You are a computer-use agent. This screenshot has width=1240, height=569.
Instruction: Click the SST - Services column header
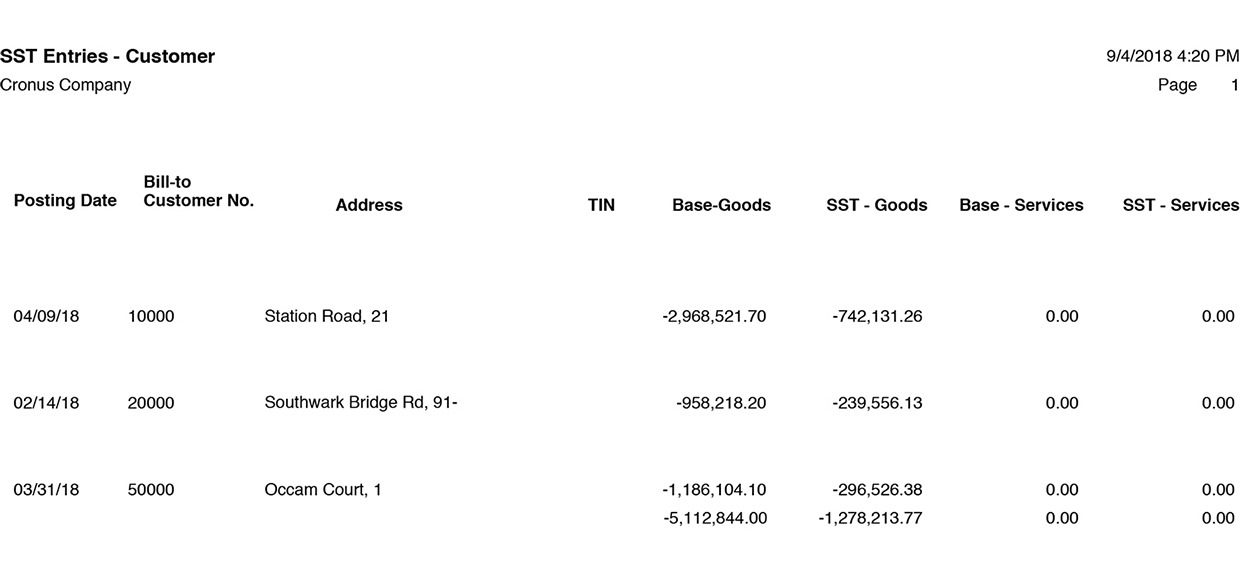pyautogui.click(x=1181, y=205)
